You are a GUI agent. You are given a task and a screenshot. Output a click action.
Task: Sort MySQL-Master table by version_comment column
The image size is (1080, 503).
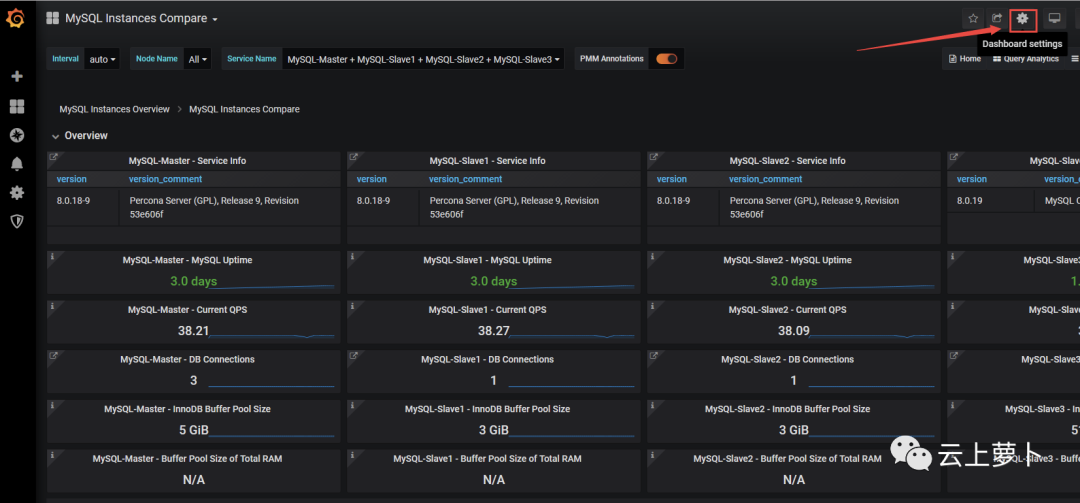click(165, 179)
